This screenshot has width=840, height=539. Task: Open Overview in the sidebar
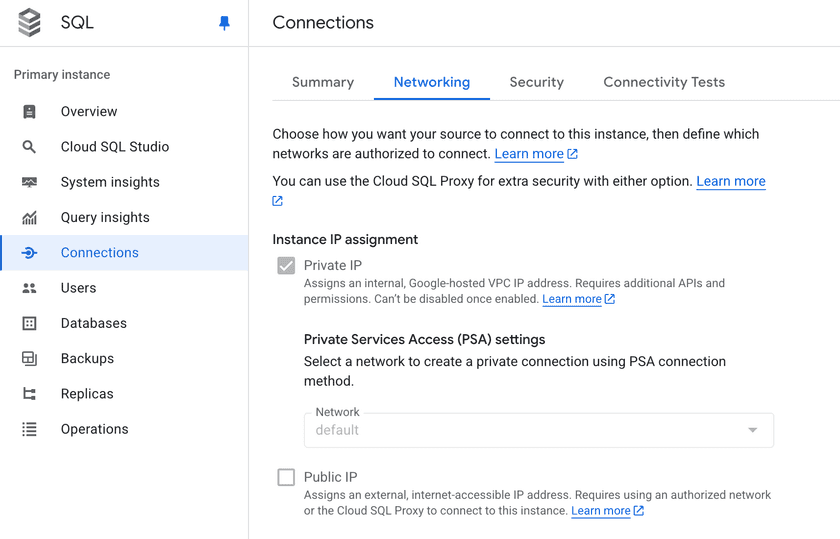point(124,111)
